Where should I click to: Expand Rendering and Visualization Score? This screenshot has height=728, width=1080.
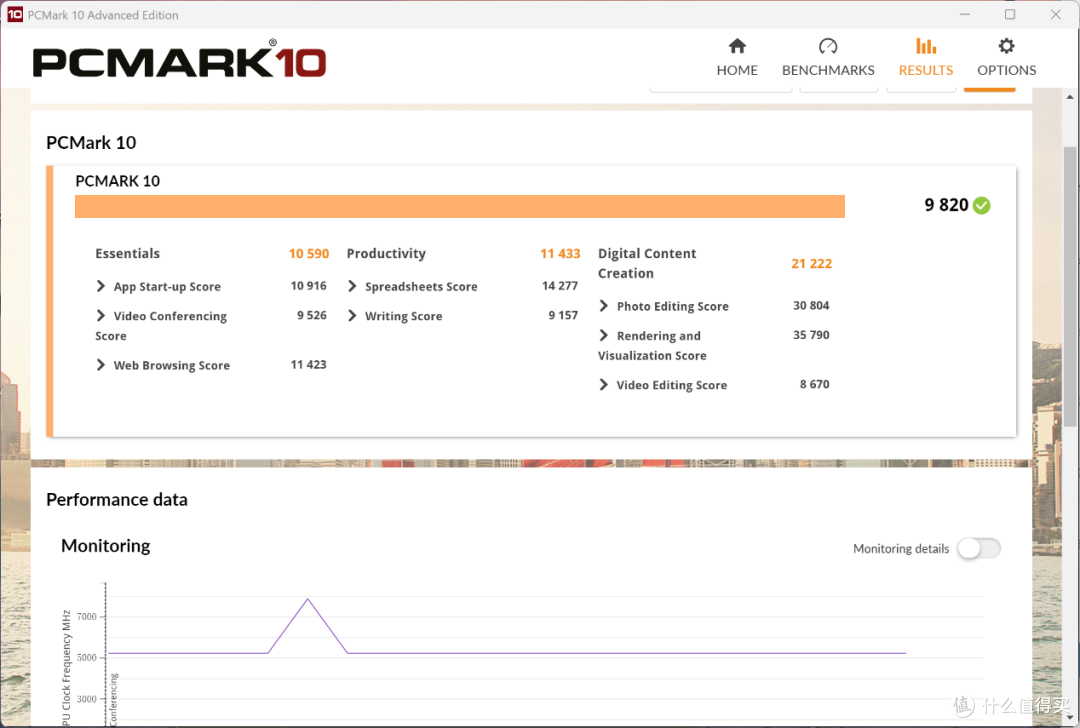(603, 335)
